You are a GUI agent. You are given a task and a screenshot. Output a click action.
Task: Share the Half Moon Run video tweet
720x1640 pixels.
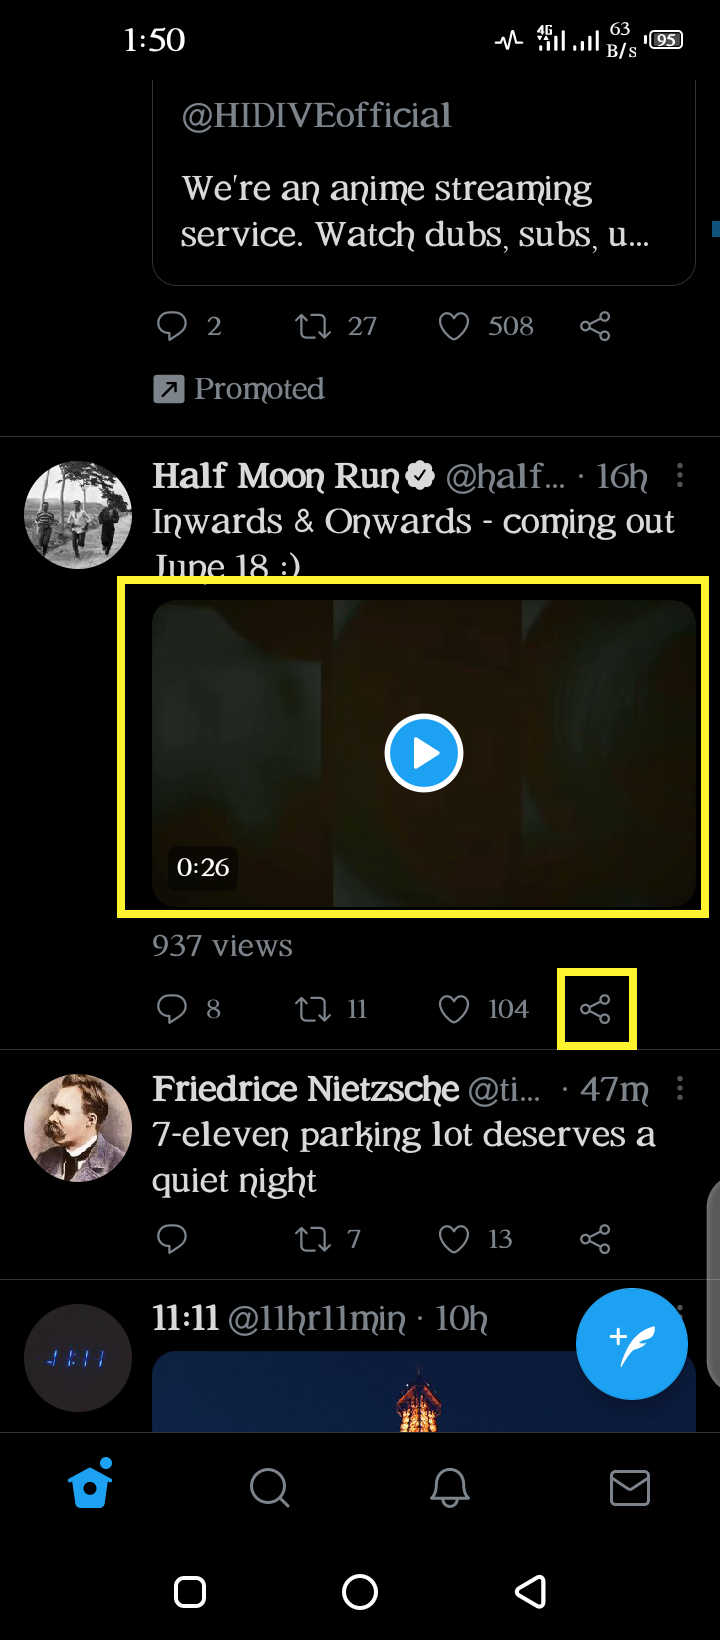(x=596, y=1009)
